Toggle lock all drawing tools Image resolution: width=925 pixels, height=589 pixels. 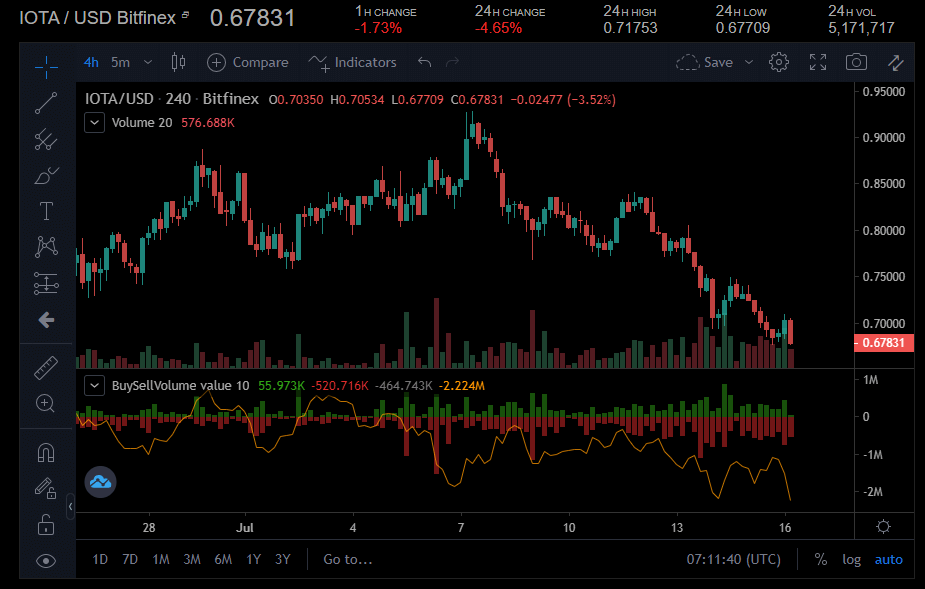tap(46, 525)
